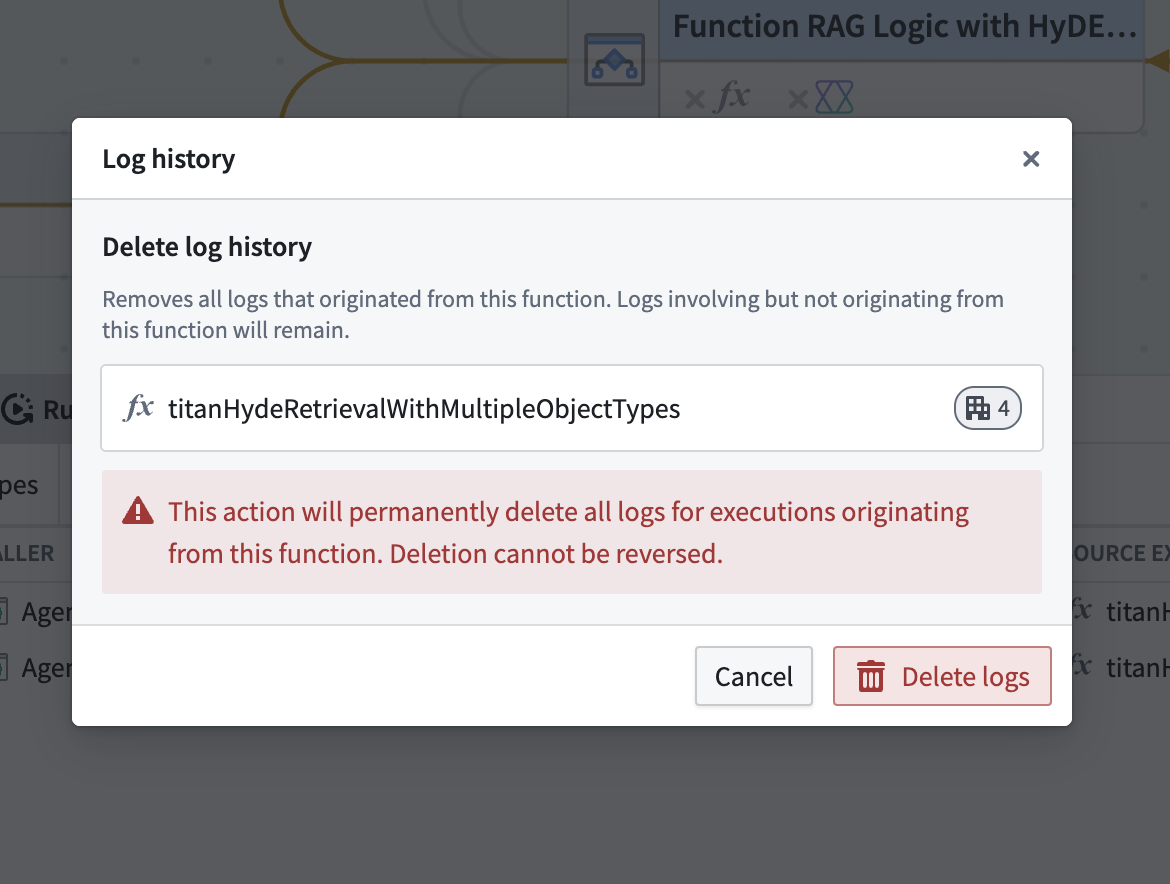Image resolution: width=1170 pixels, height=884 pixels.
Task: Confirm with the Delete logs button
Action: pos(942,676)
